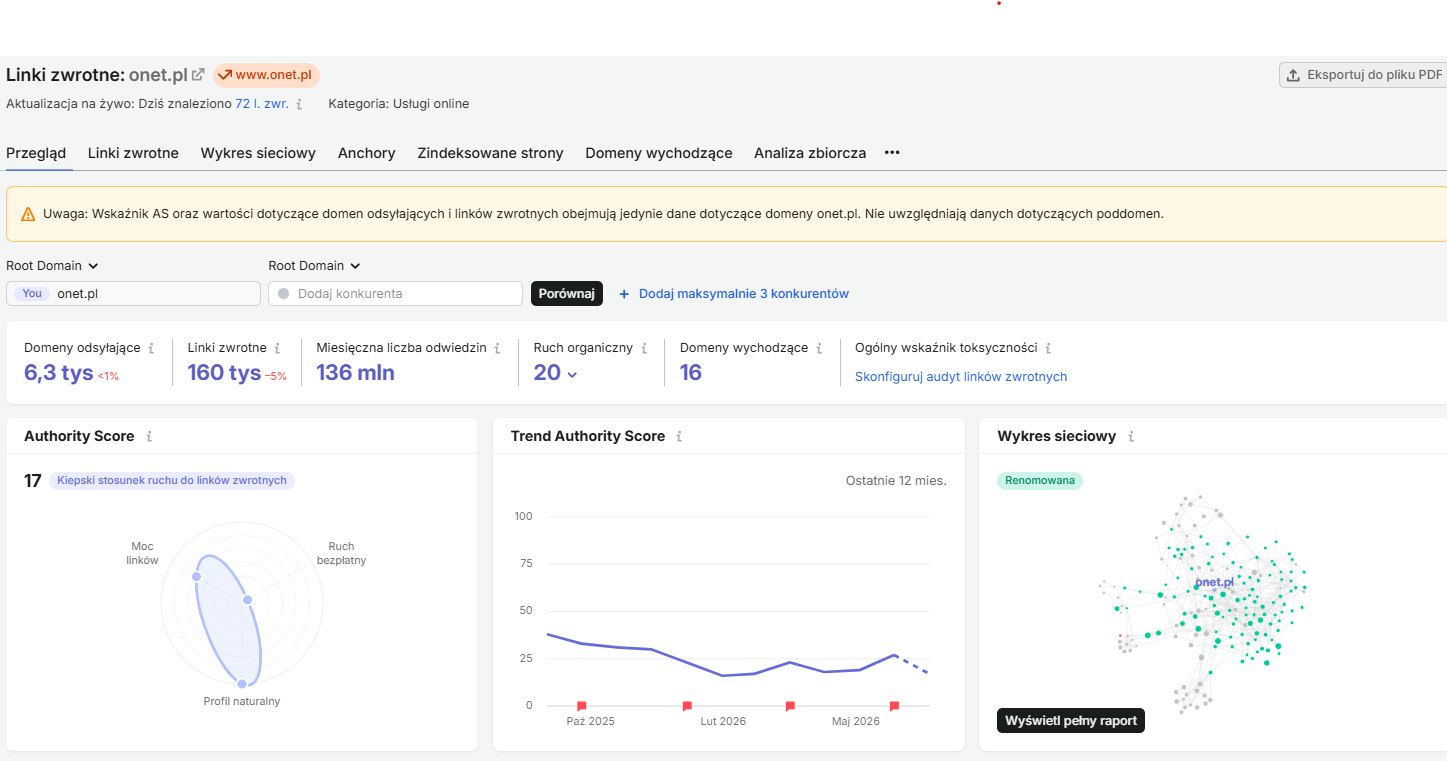Switch to the Anchory tab
The height and width of the screenshot is (761, 1447).
[x=366, y=153]
